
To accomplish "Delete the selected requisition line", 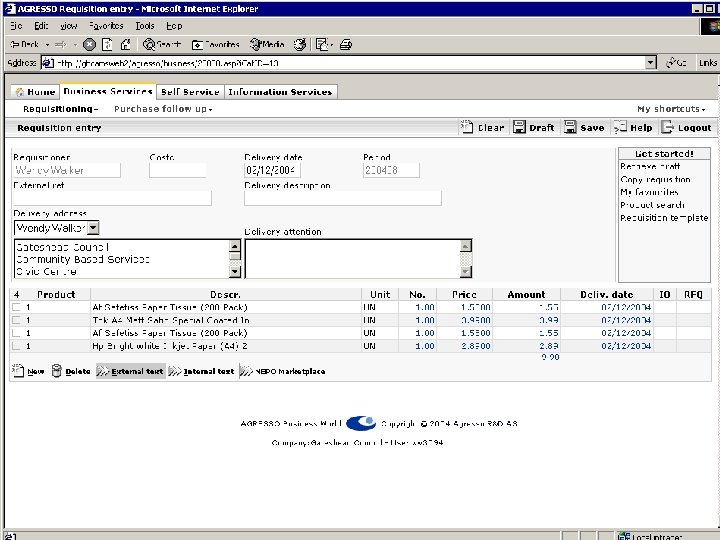I will tap(71, 371).
